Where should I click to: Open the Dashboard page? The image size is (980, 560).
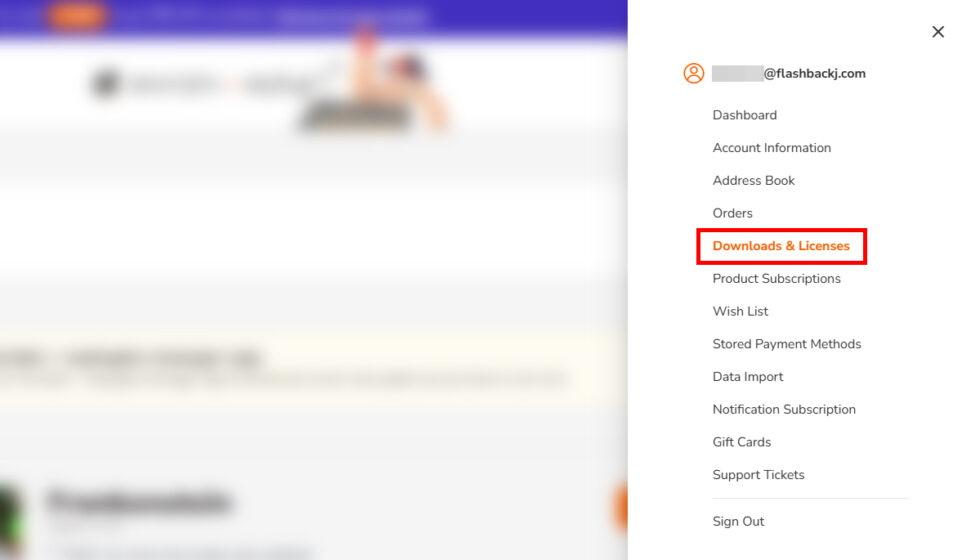(x=744, y=115)
